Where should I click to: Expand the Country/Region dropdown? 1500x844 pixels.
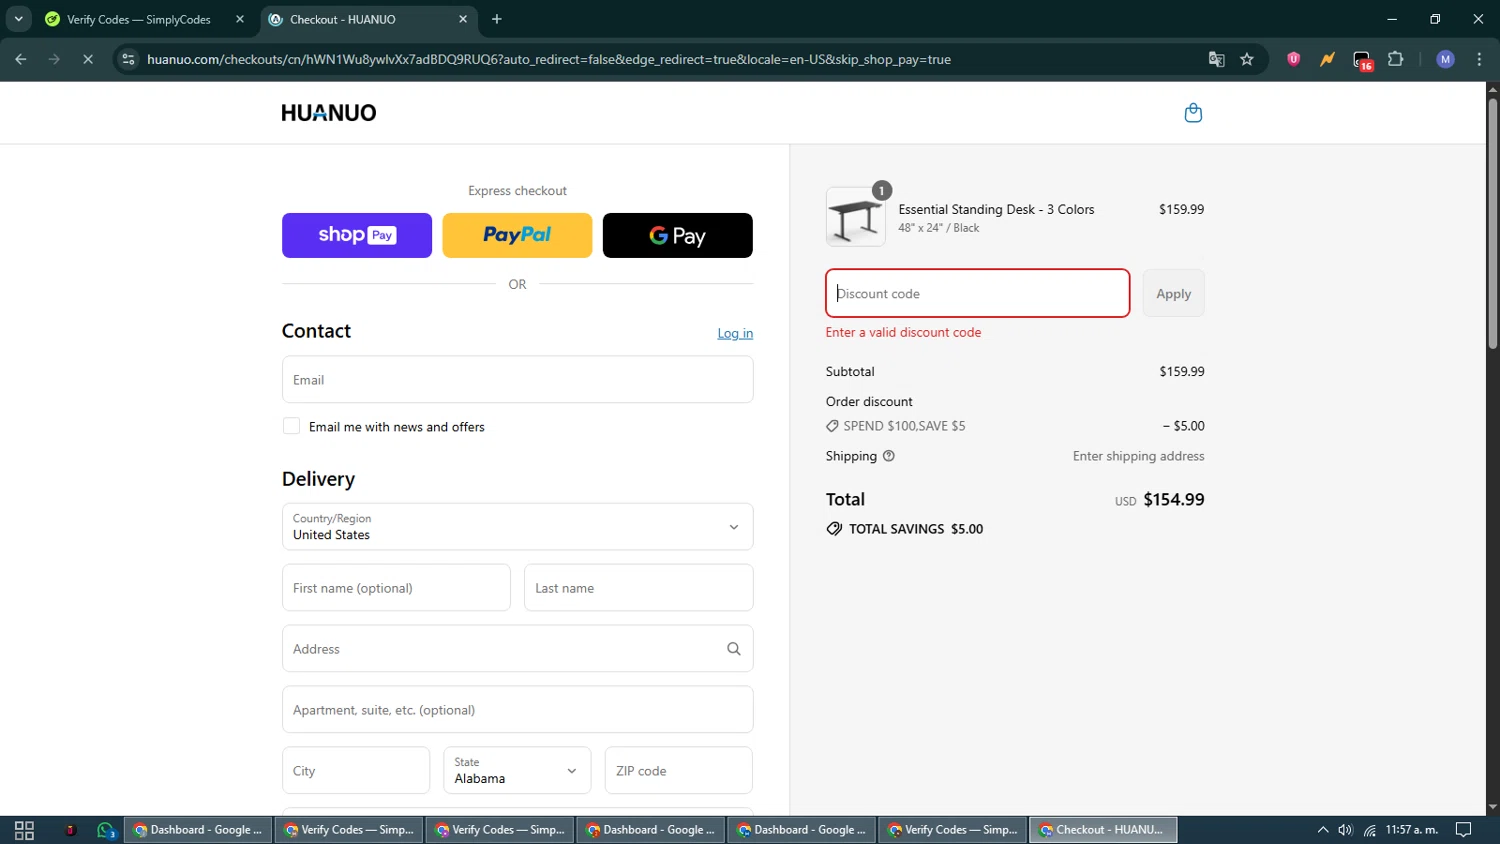click(x=517, y=527)
